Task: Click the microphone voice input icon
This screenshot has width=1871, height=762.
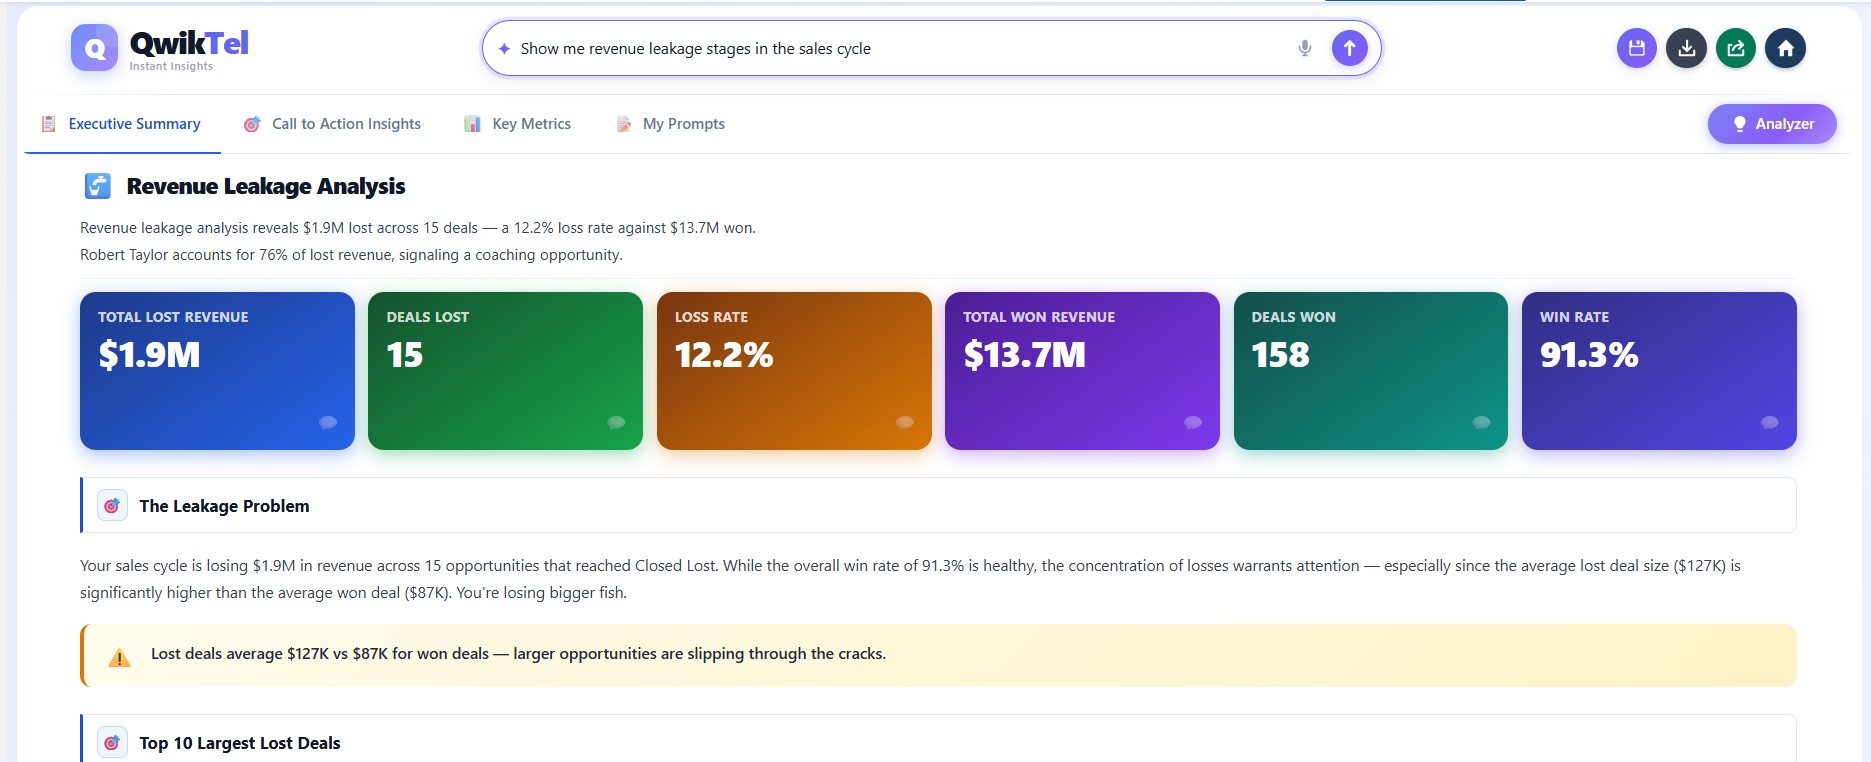Action: coord(1304,48)
